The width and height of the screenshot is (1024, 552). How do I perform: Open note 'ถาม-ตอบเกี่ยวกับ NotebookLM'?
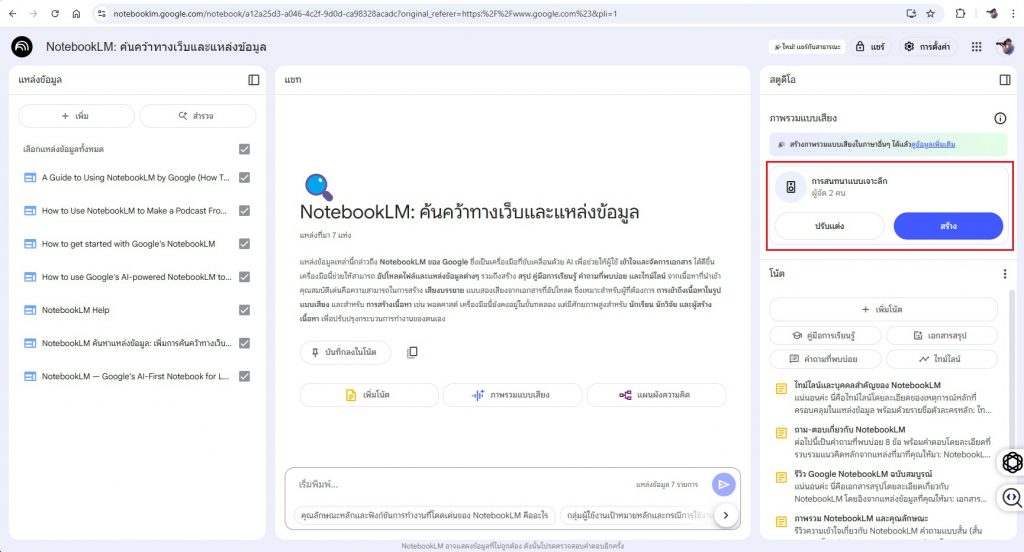(x=883, y=442)
